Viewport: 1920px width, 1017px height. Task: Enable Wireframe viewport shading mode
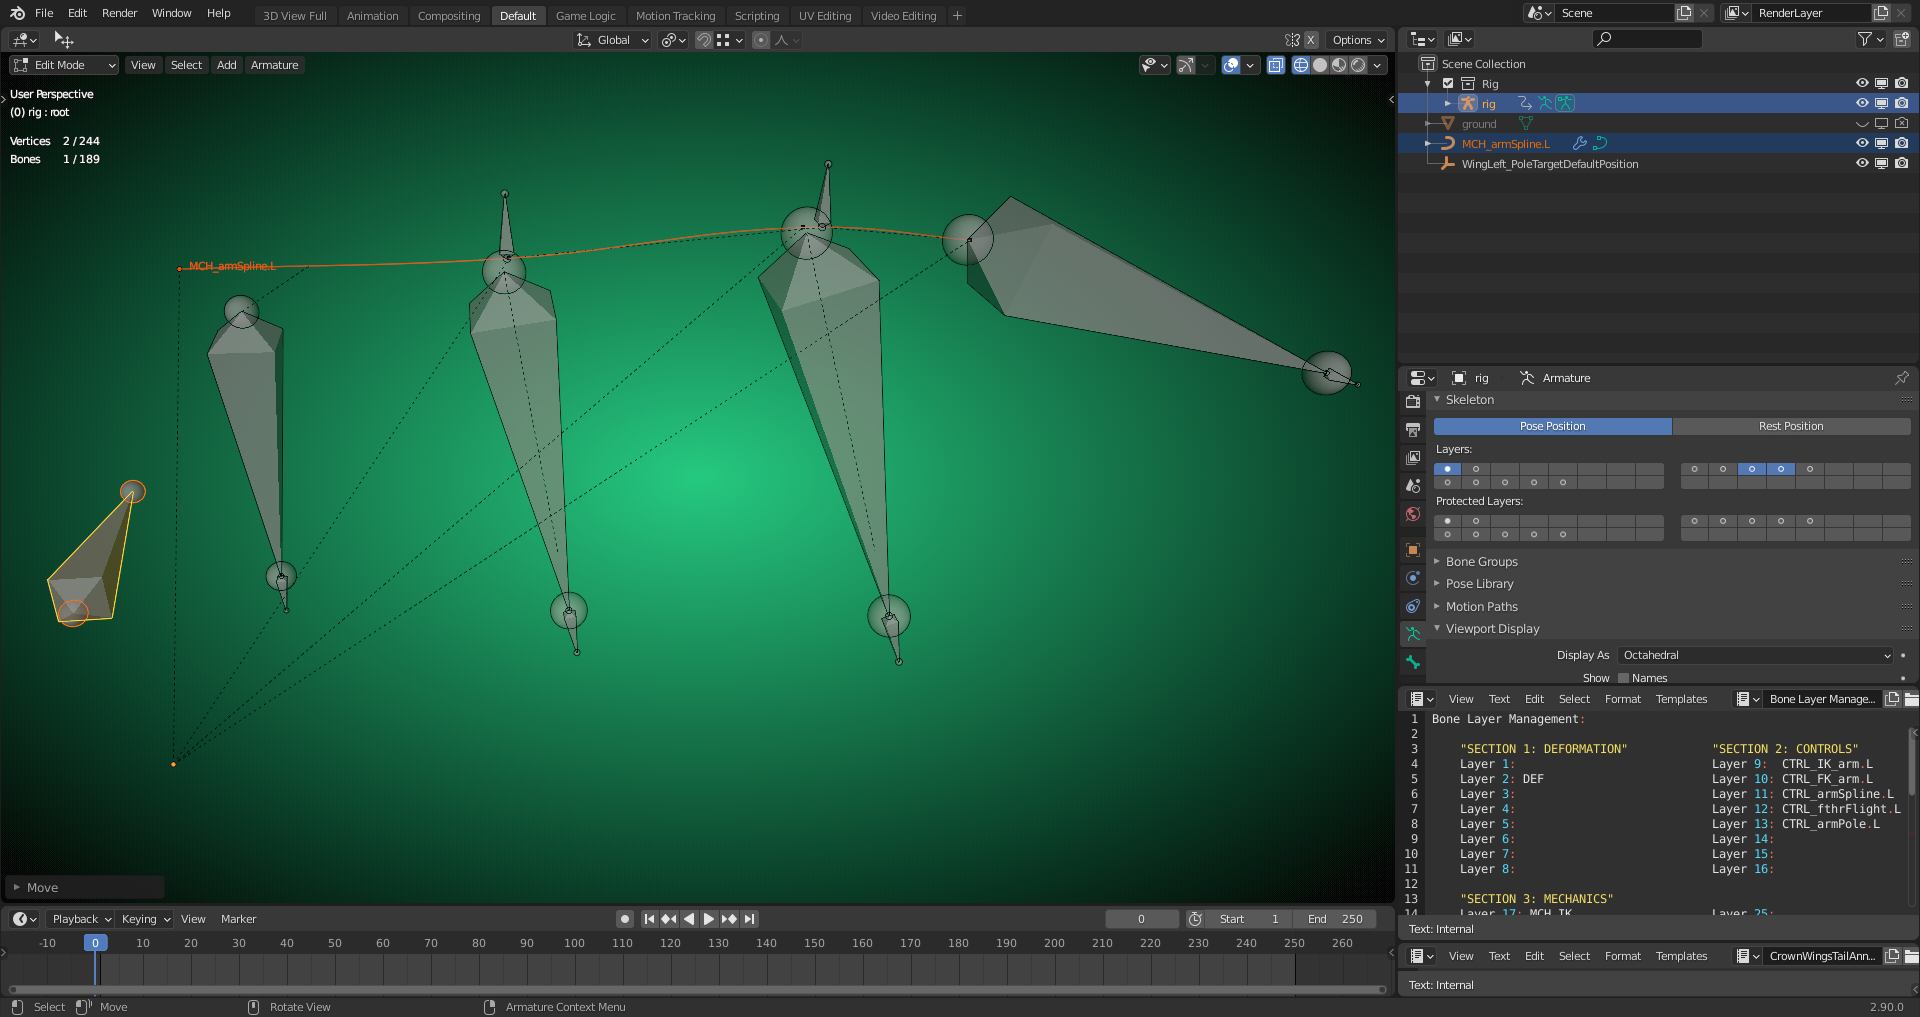click(1300, 65)
